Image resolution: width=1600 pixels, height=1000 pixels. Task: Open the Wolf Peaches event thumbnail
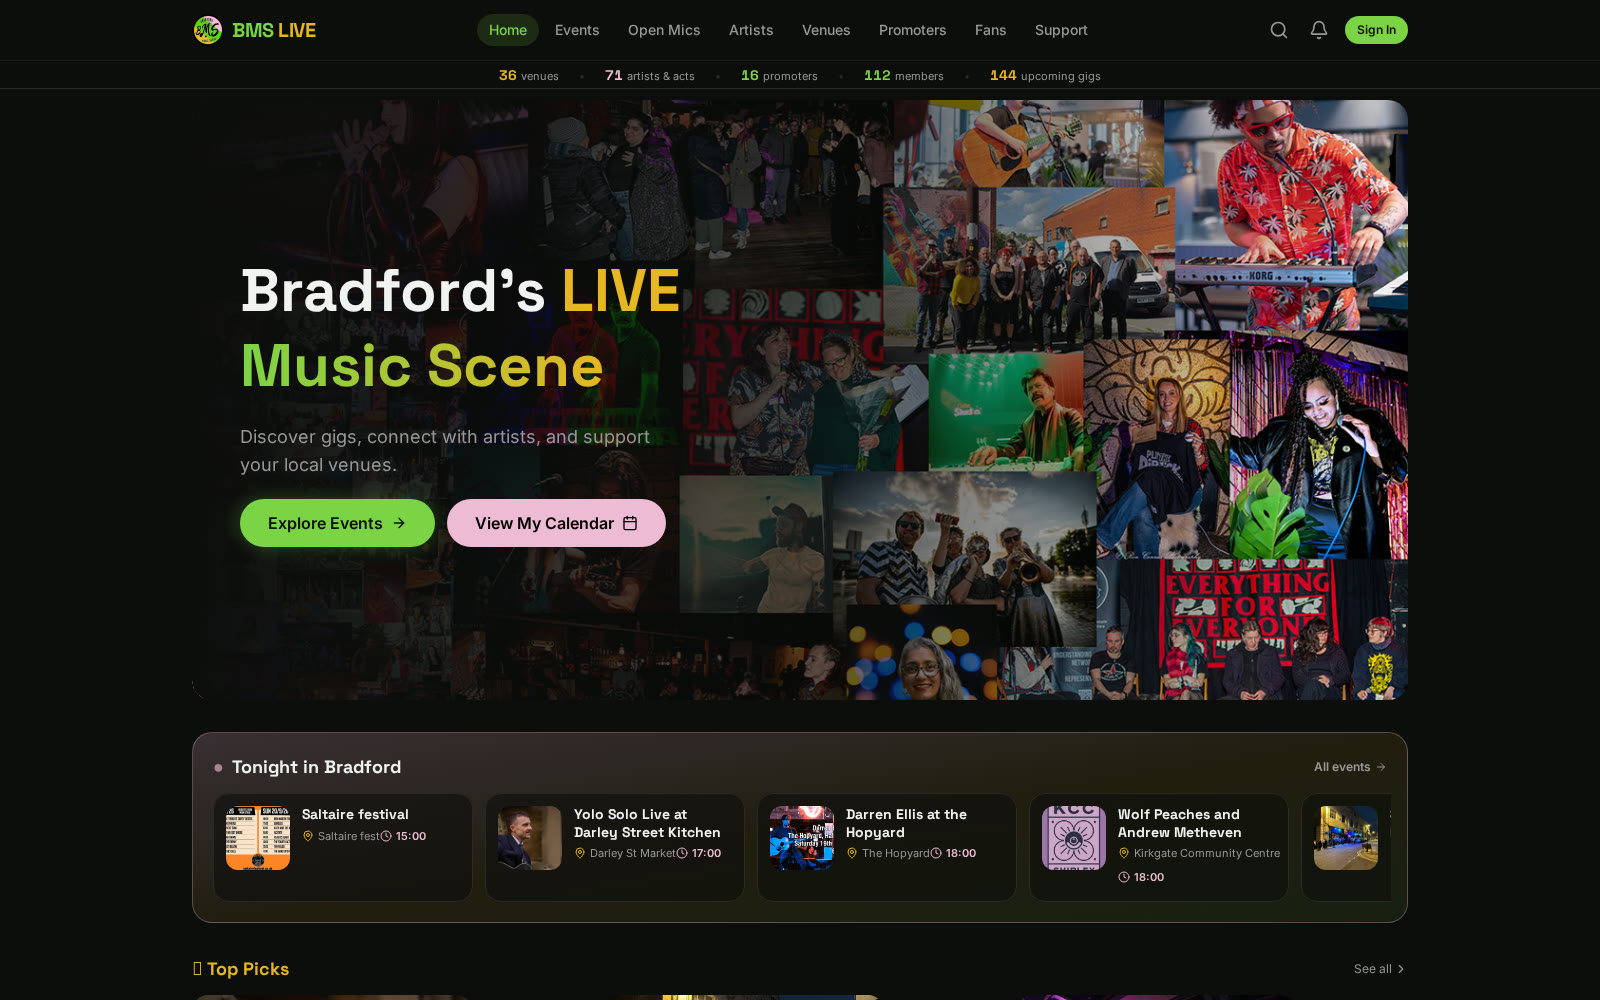tap(1074, 838)
